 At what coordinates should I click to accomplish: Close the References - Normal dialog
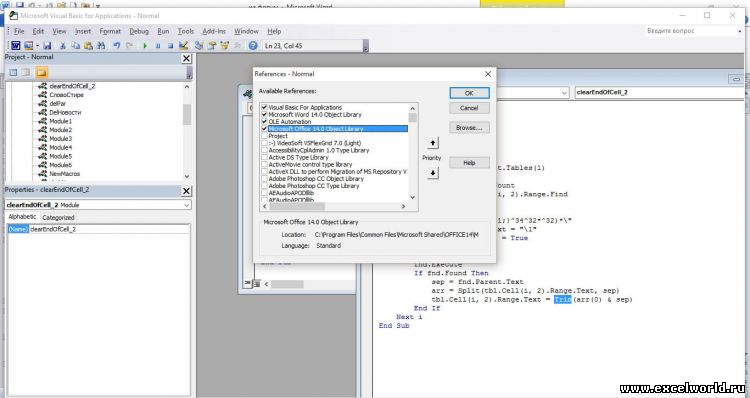pyautogui.click(x=488, y=74)
